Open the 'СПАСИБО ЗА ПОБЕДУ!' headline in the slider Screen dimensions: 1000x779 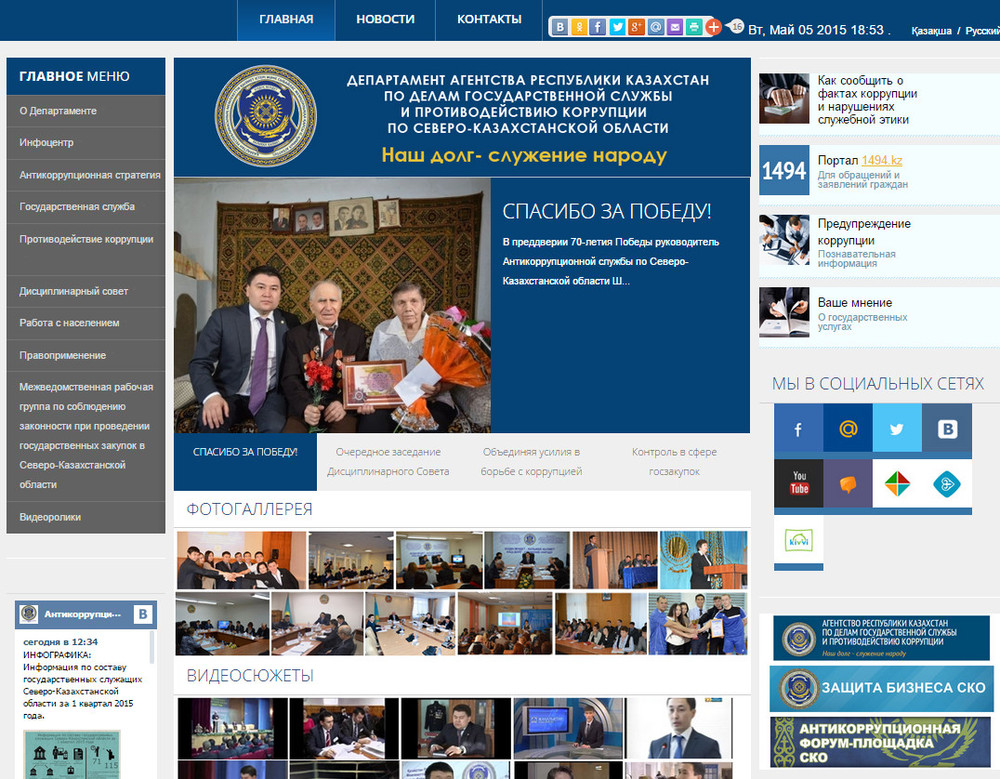click(x=607, y=211)
